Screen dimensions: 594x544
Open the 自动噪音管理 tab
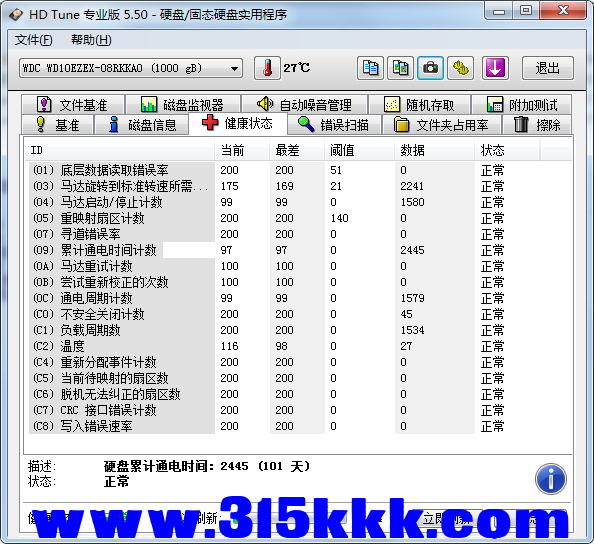304,105
